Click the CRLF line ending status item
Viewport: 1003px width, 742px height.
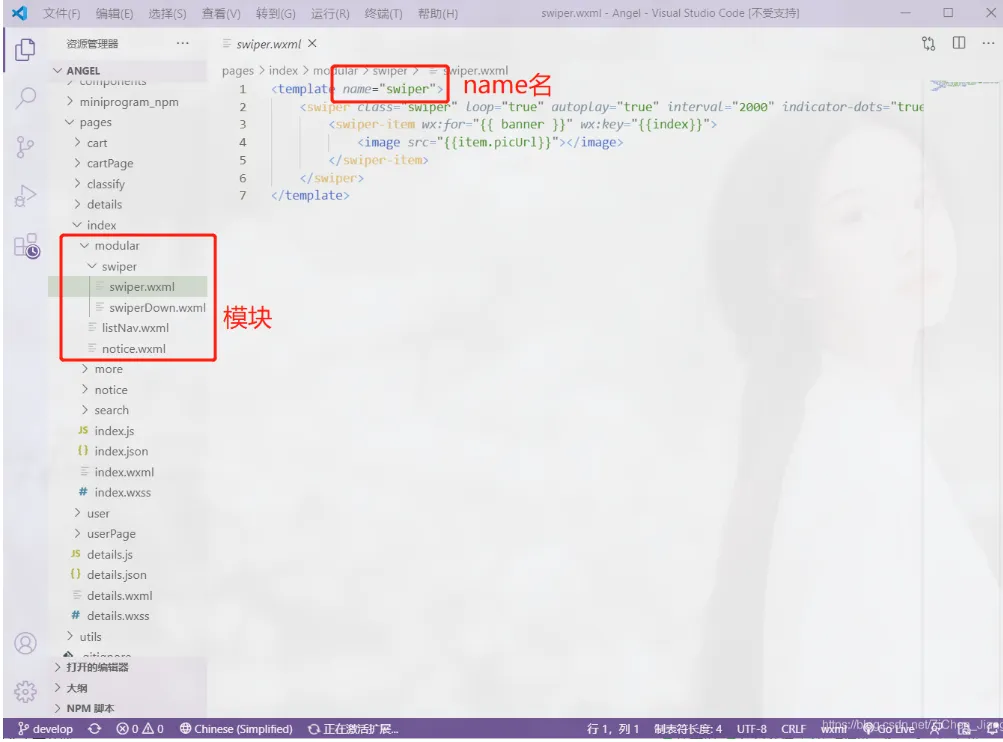click(x=793, y=729)
